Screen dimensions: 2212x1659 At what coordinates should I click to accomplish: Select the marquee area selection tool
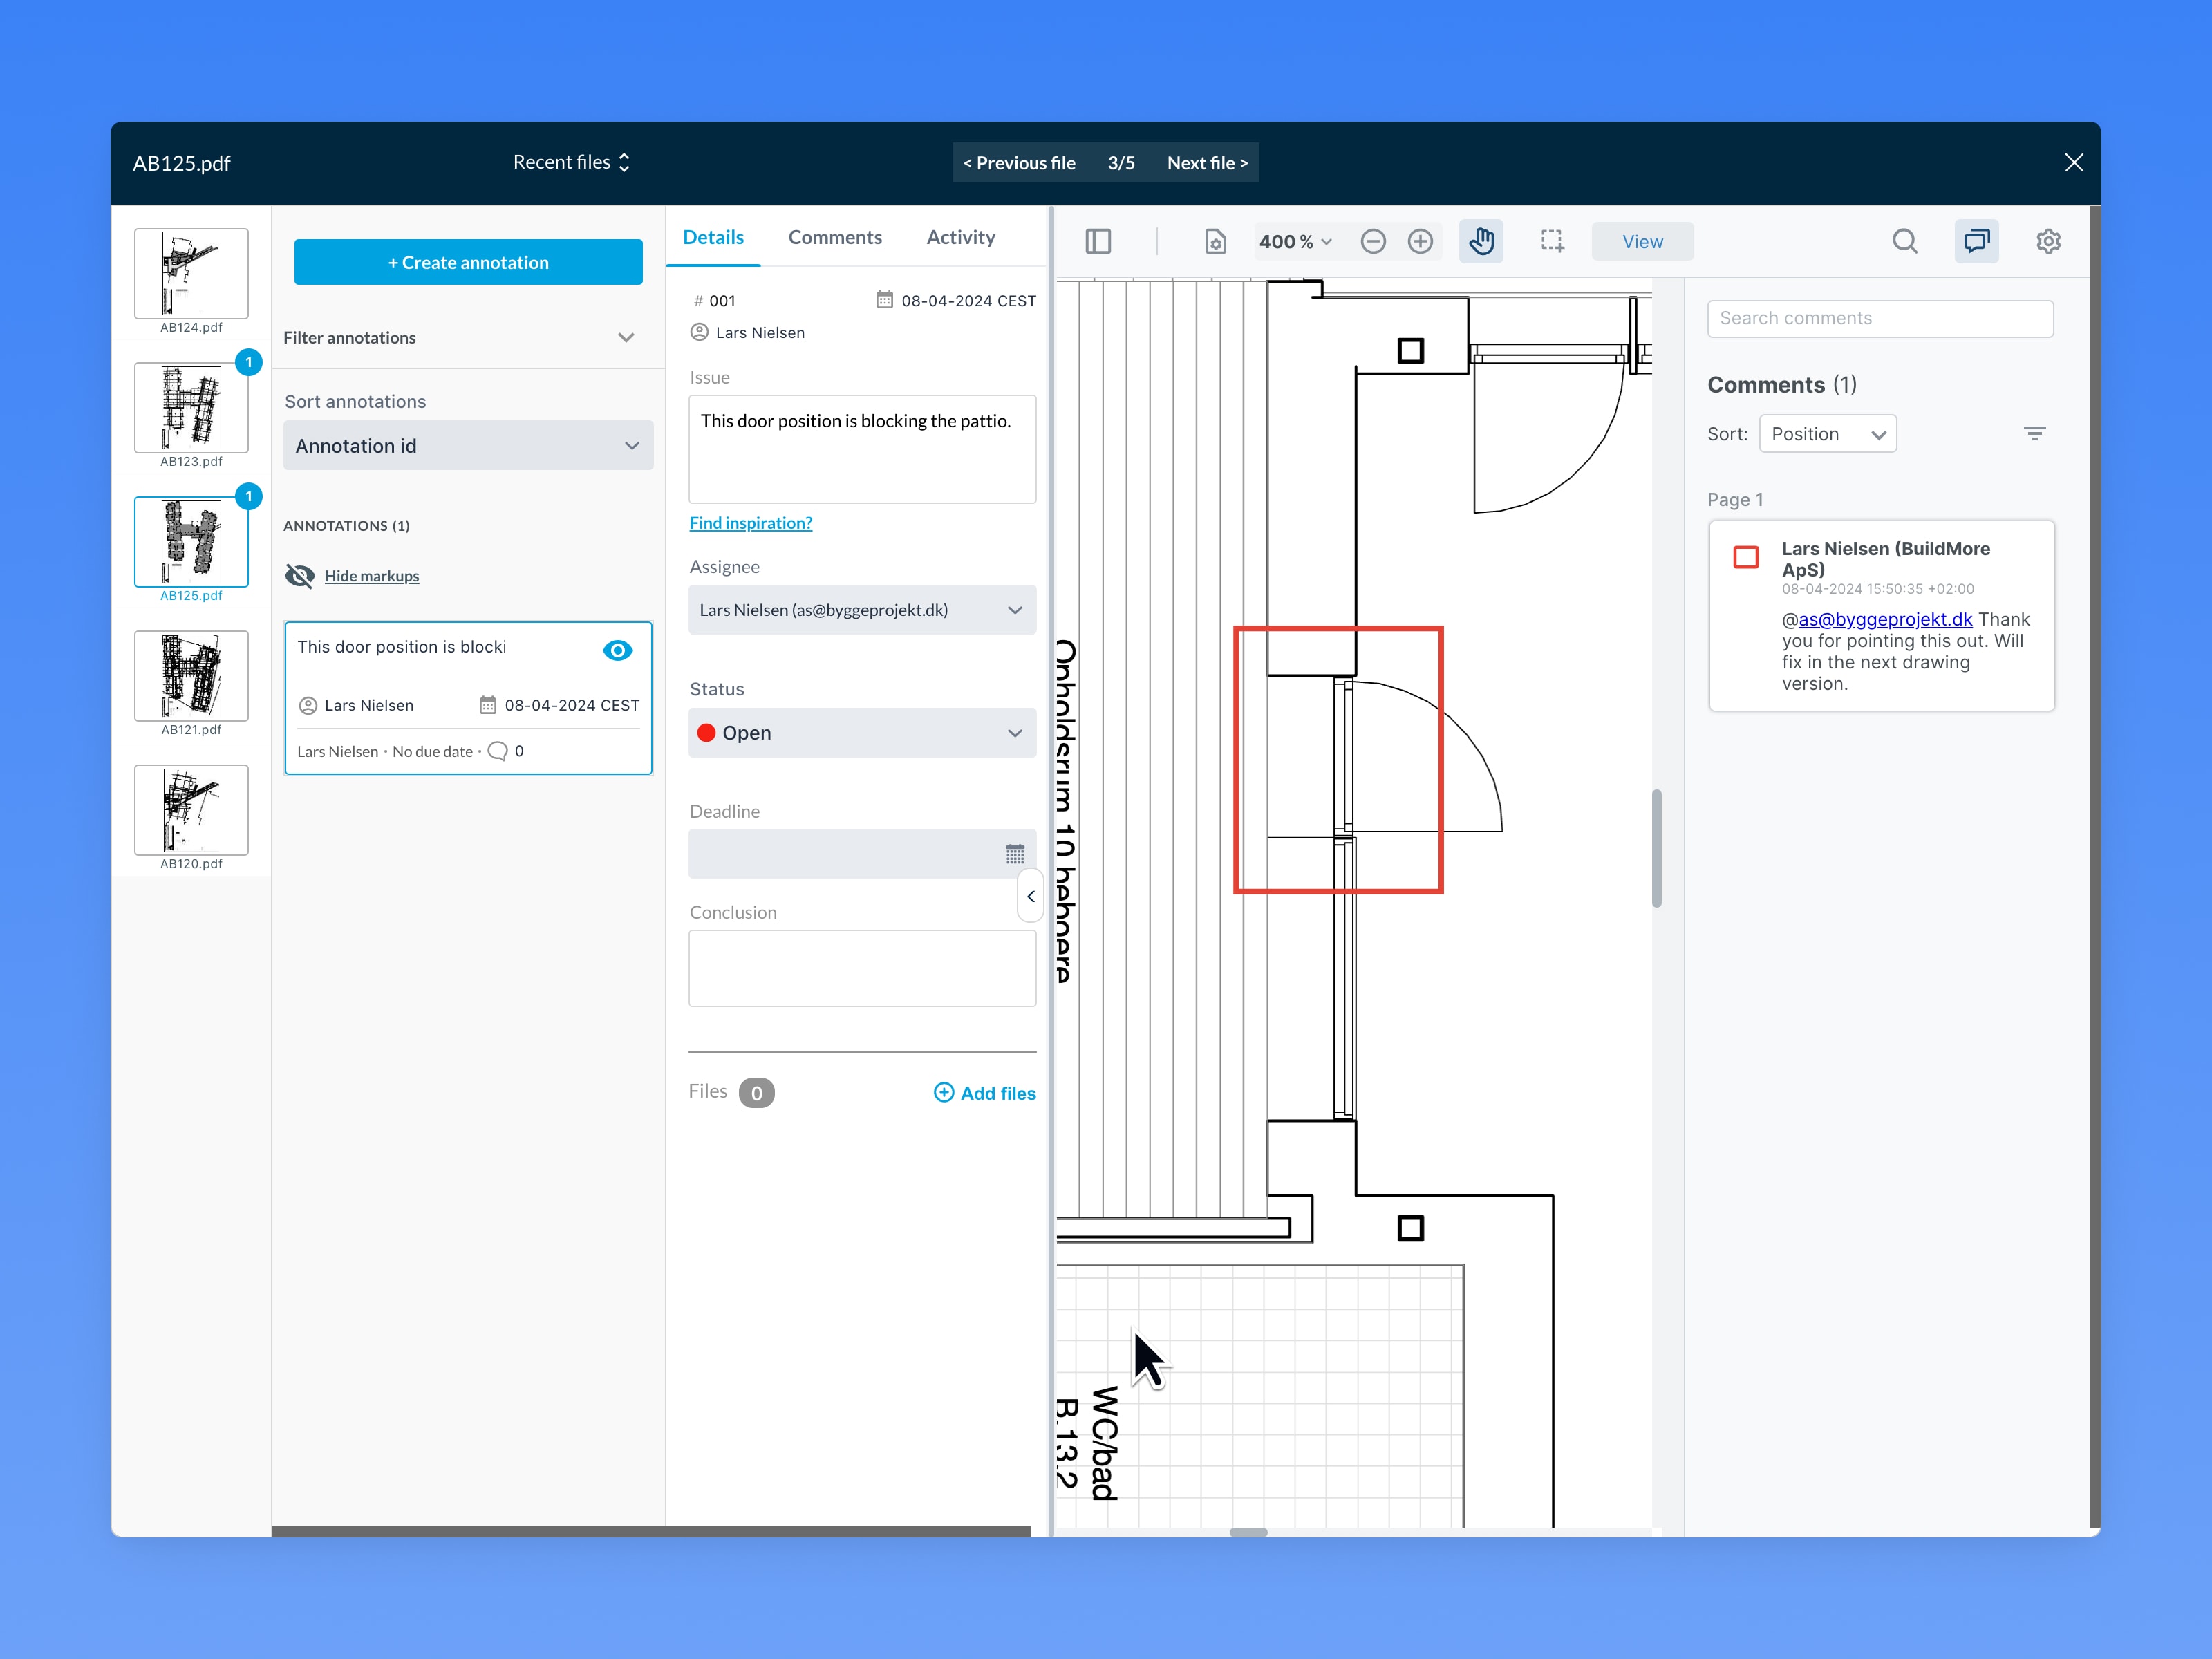(x=1552, y=241)
